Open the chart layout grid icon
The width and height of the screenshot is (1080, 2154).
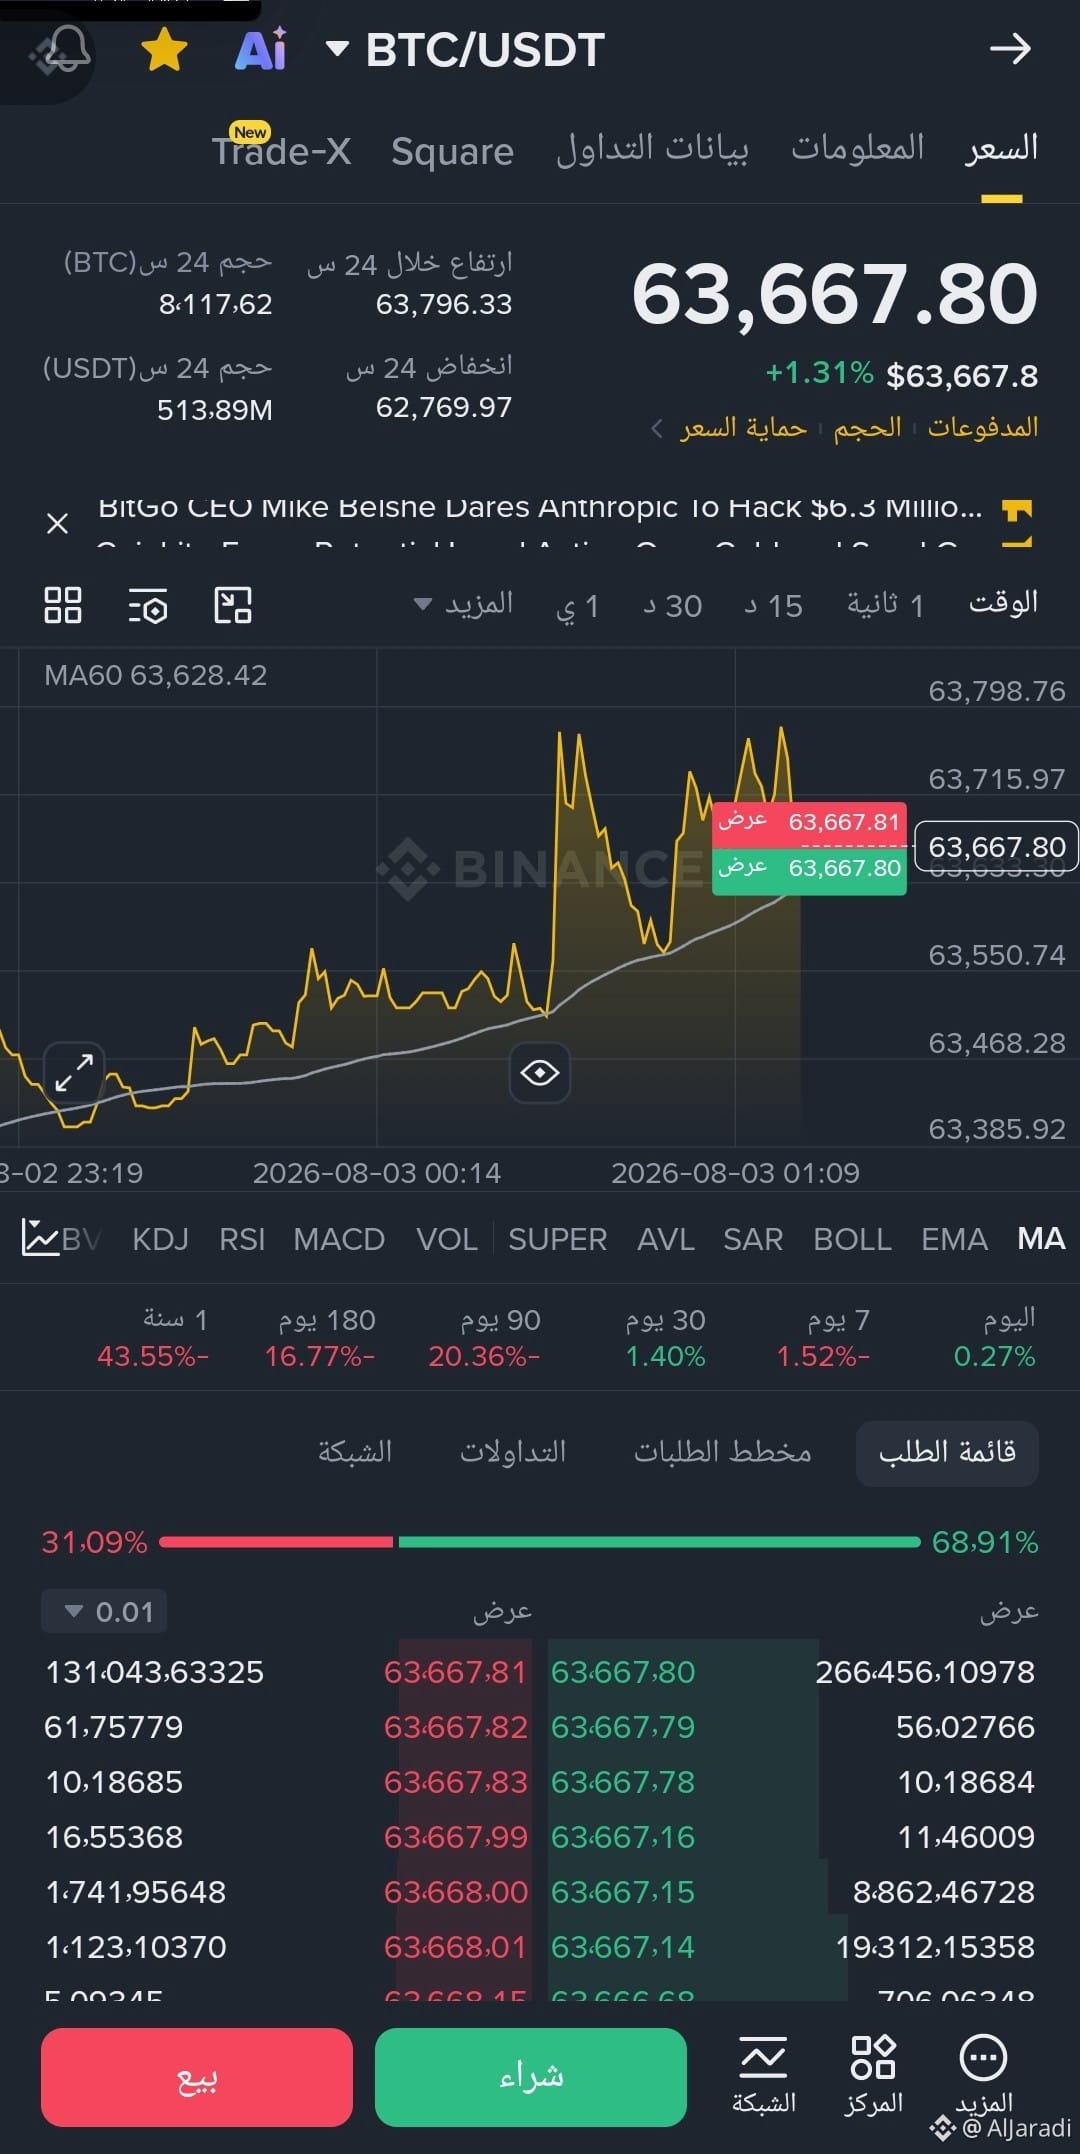click(63, 605)
